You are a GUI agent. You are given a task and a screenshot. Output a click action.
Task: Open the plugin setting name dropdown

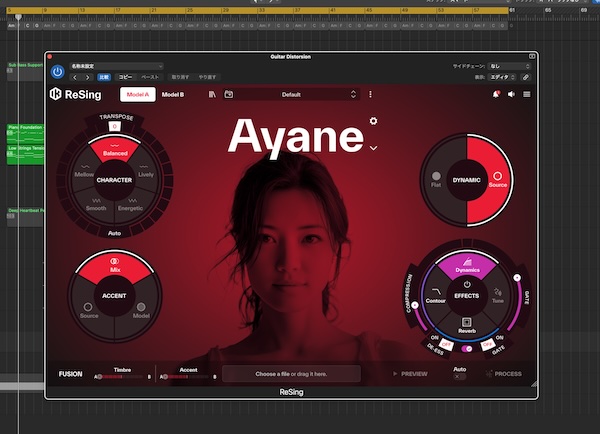pos(116,66)
